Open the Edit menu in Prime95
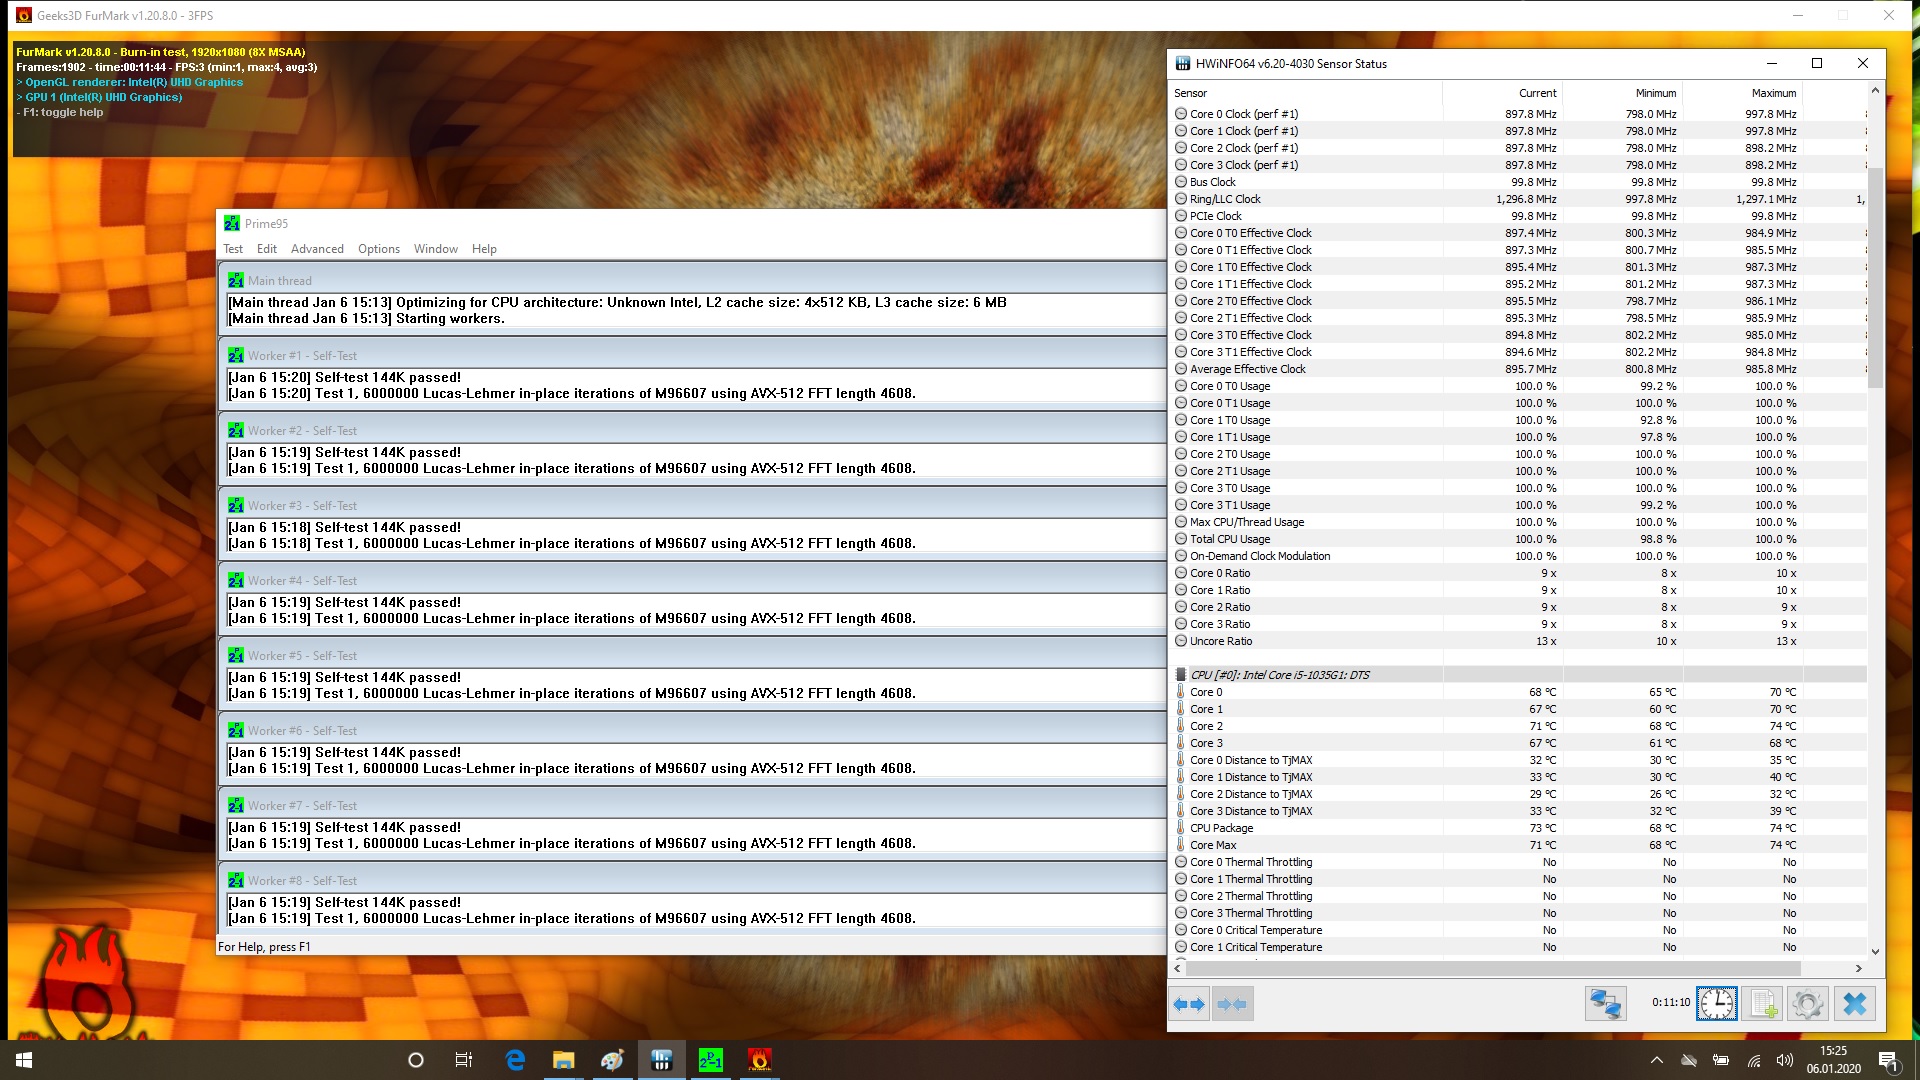Viewport: 1920px width, 1080px height. (267, 249)
